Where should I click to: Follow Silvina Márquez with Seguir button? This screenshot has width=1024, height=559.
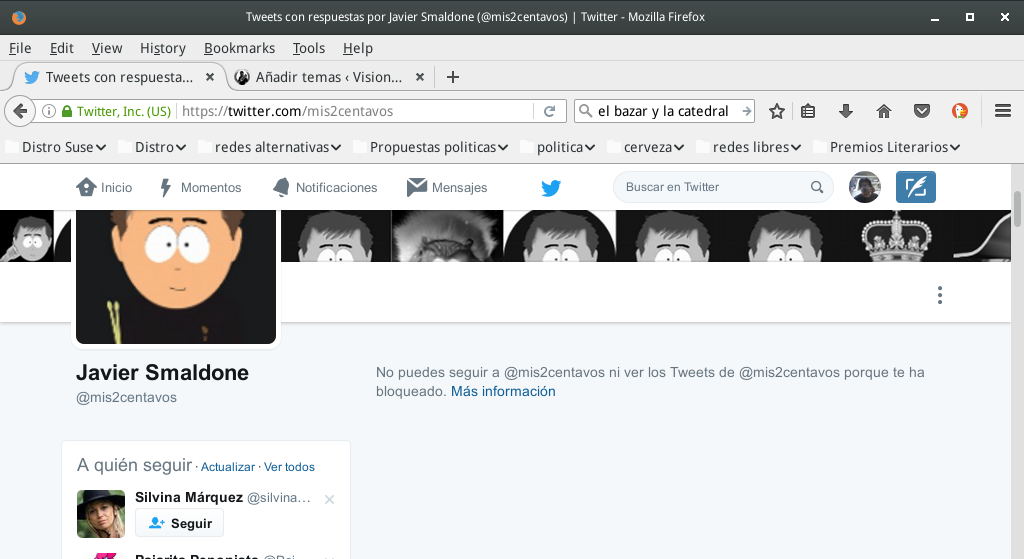click(x=180, y=523)
